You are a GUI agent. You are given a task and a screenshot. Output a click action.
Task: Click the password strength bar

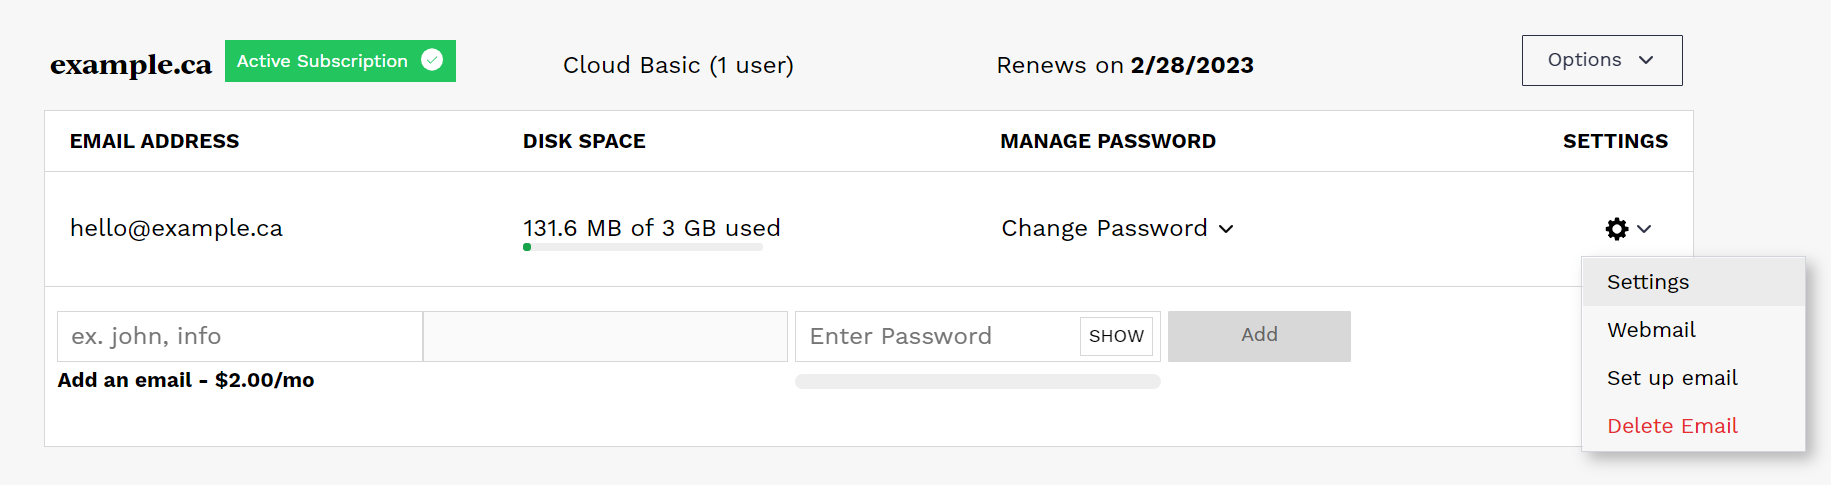tap(977, 381)
